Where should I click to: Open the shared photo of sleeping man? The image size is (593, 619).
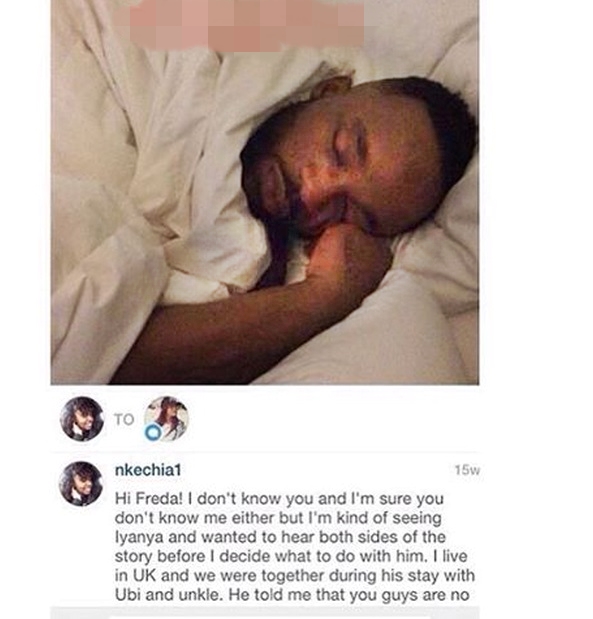265,192
